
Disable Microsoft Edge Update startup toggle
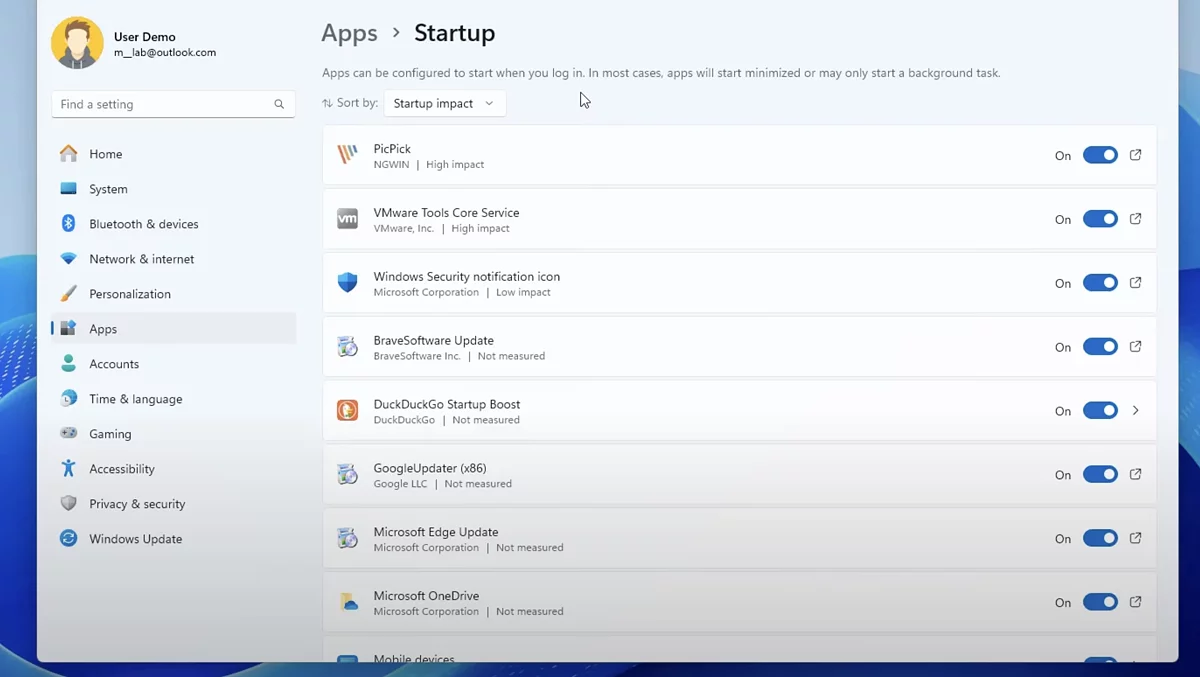[x=1100, y=538]
